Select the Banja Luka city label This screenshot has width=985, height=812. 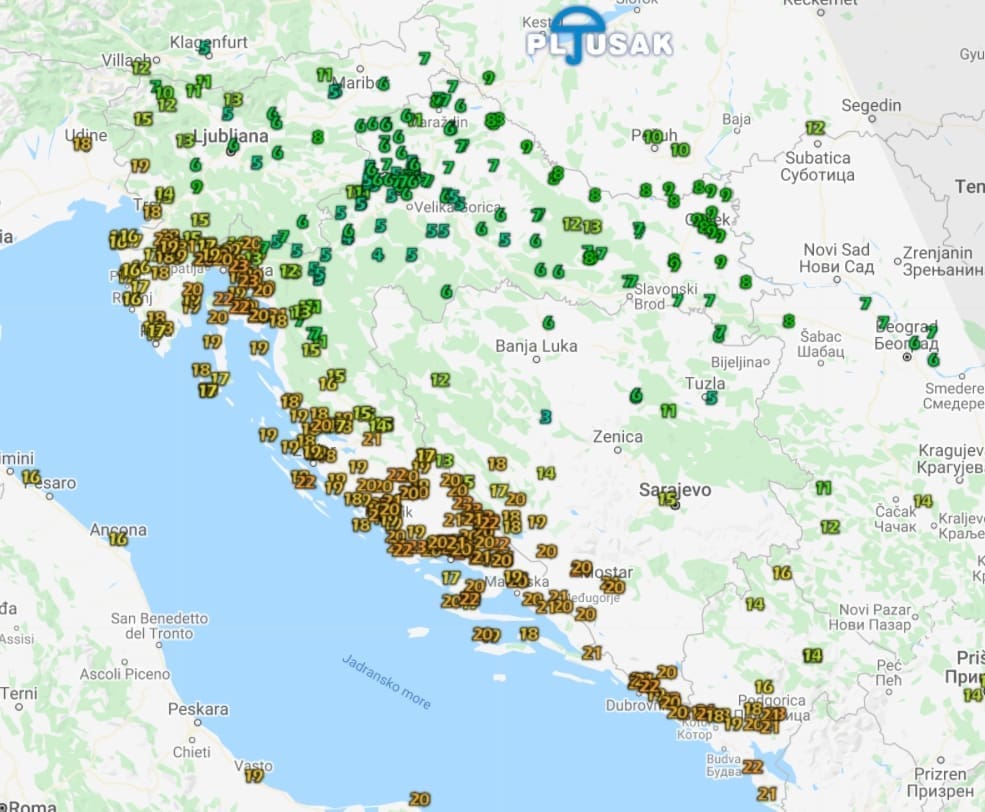coord(536,347)
